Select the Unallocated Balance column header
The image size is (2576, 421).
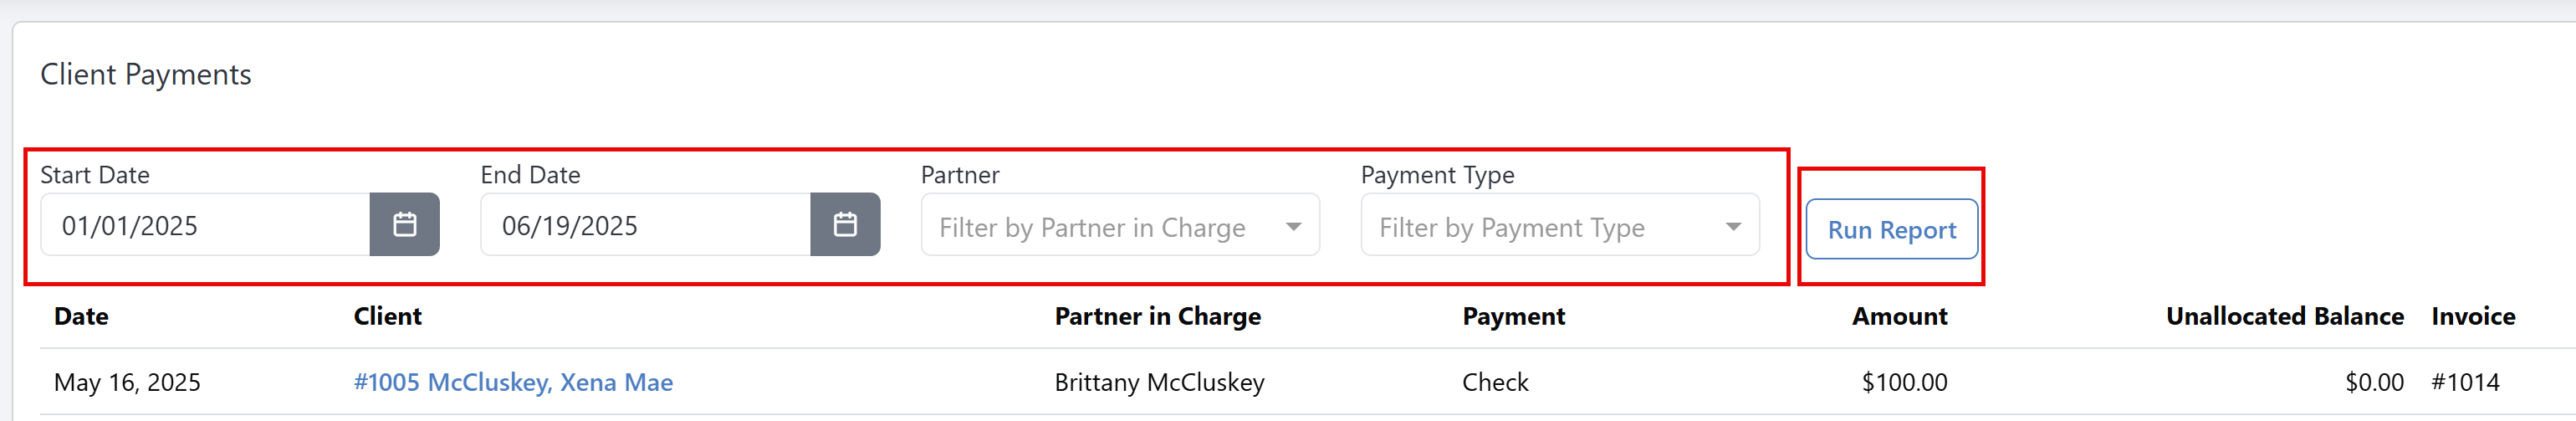(2284, 316)
